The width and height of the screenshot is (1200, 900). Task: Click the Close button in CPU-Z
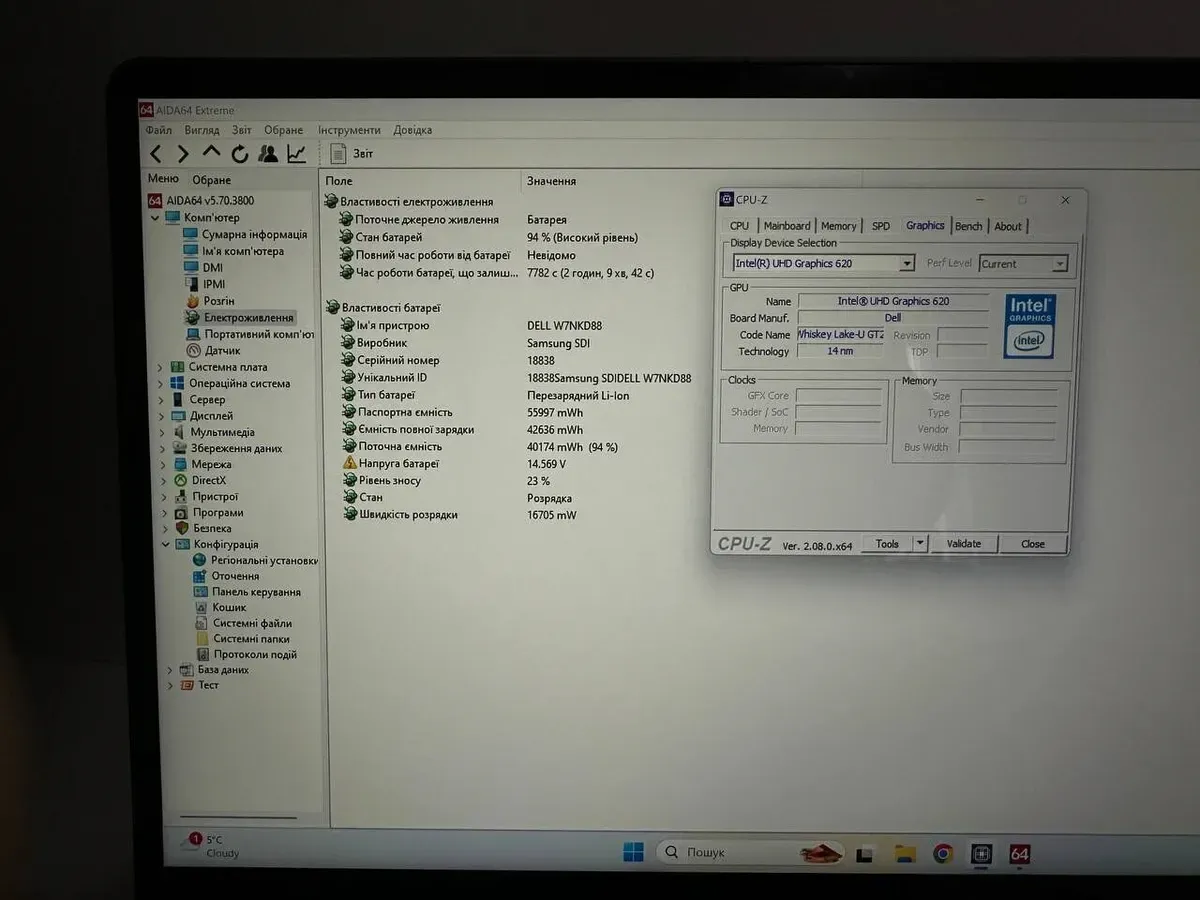pos(1033,544)
